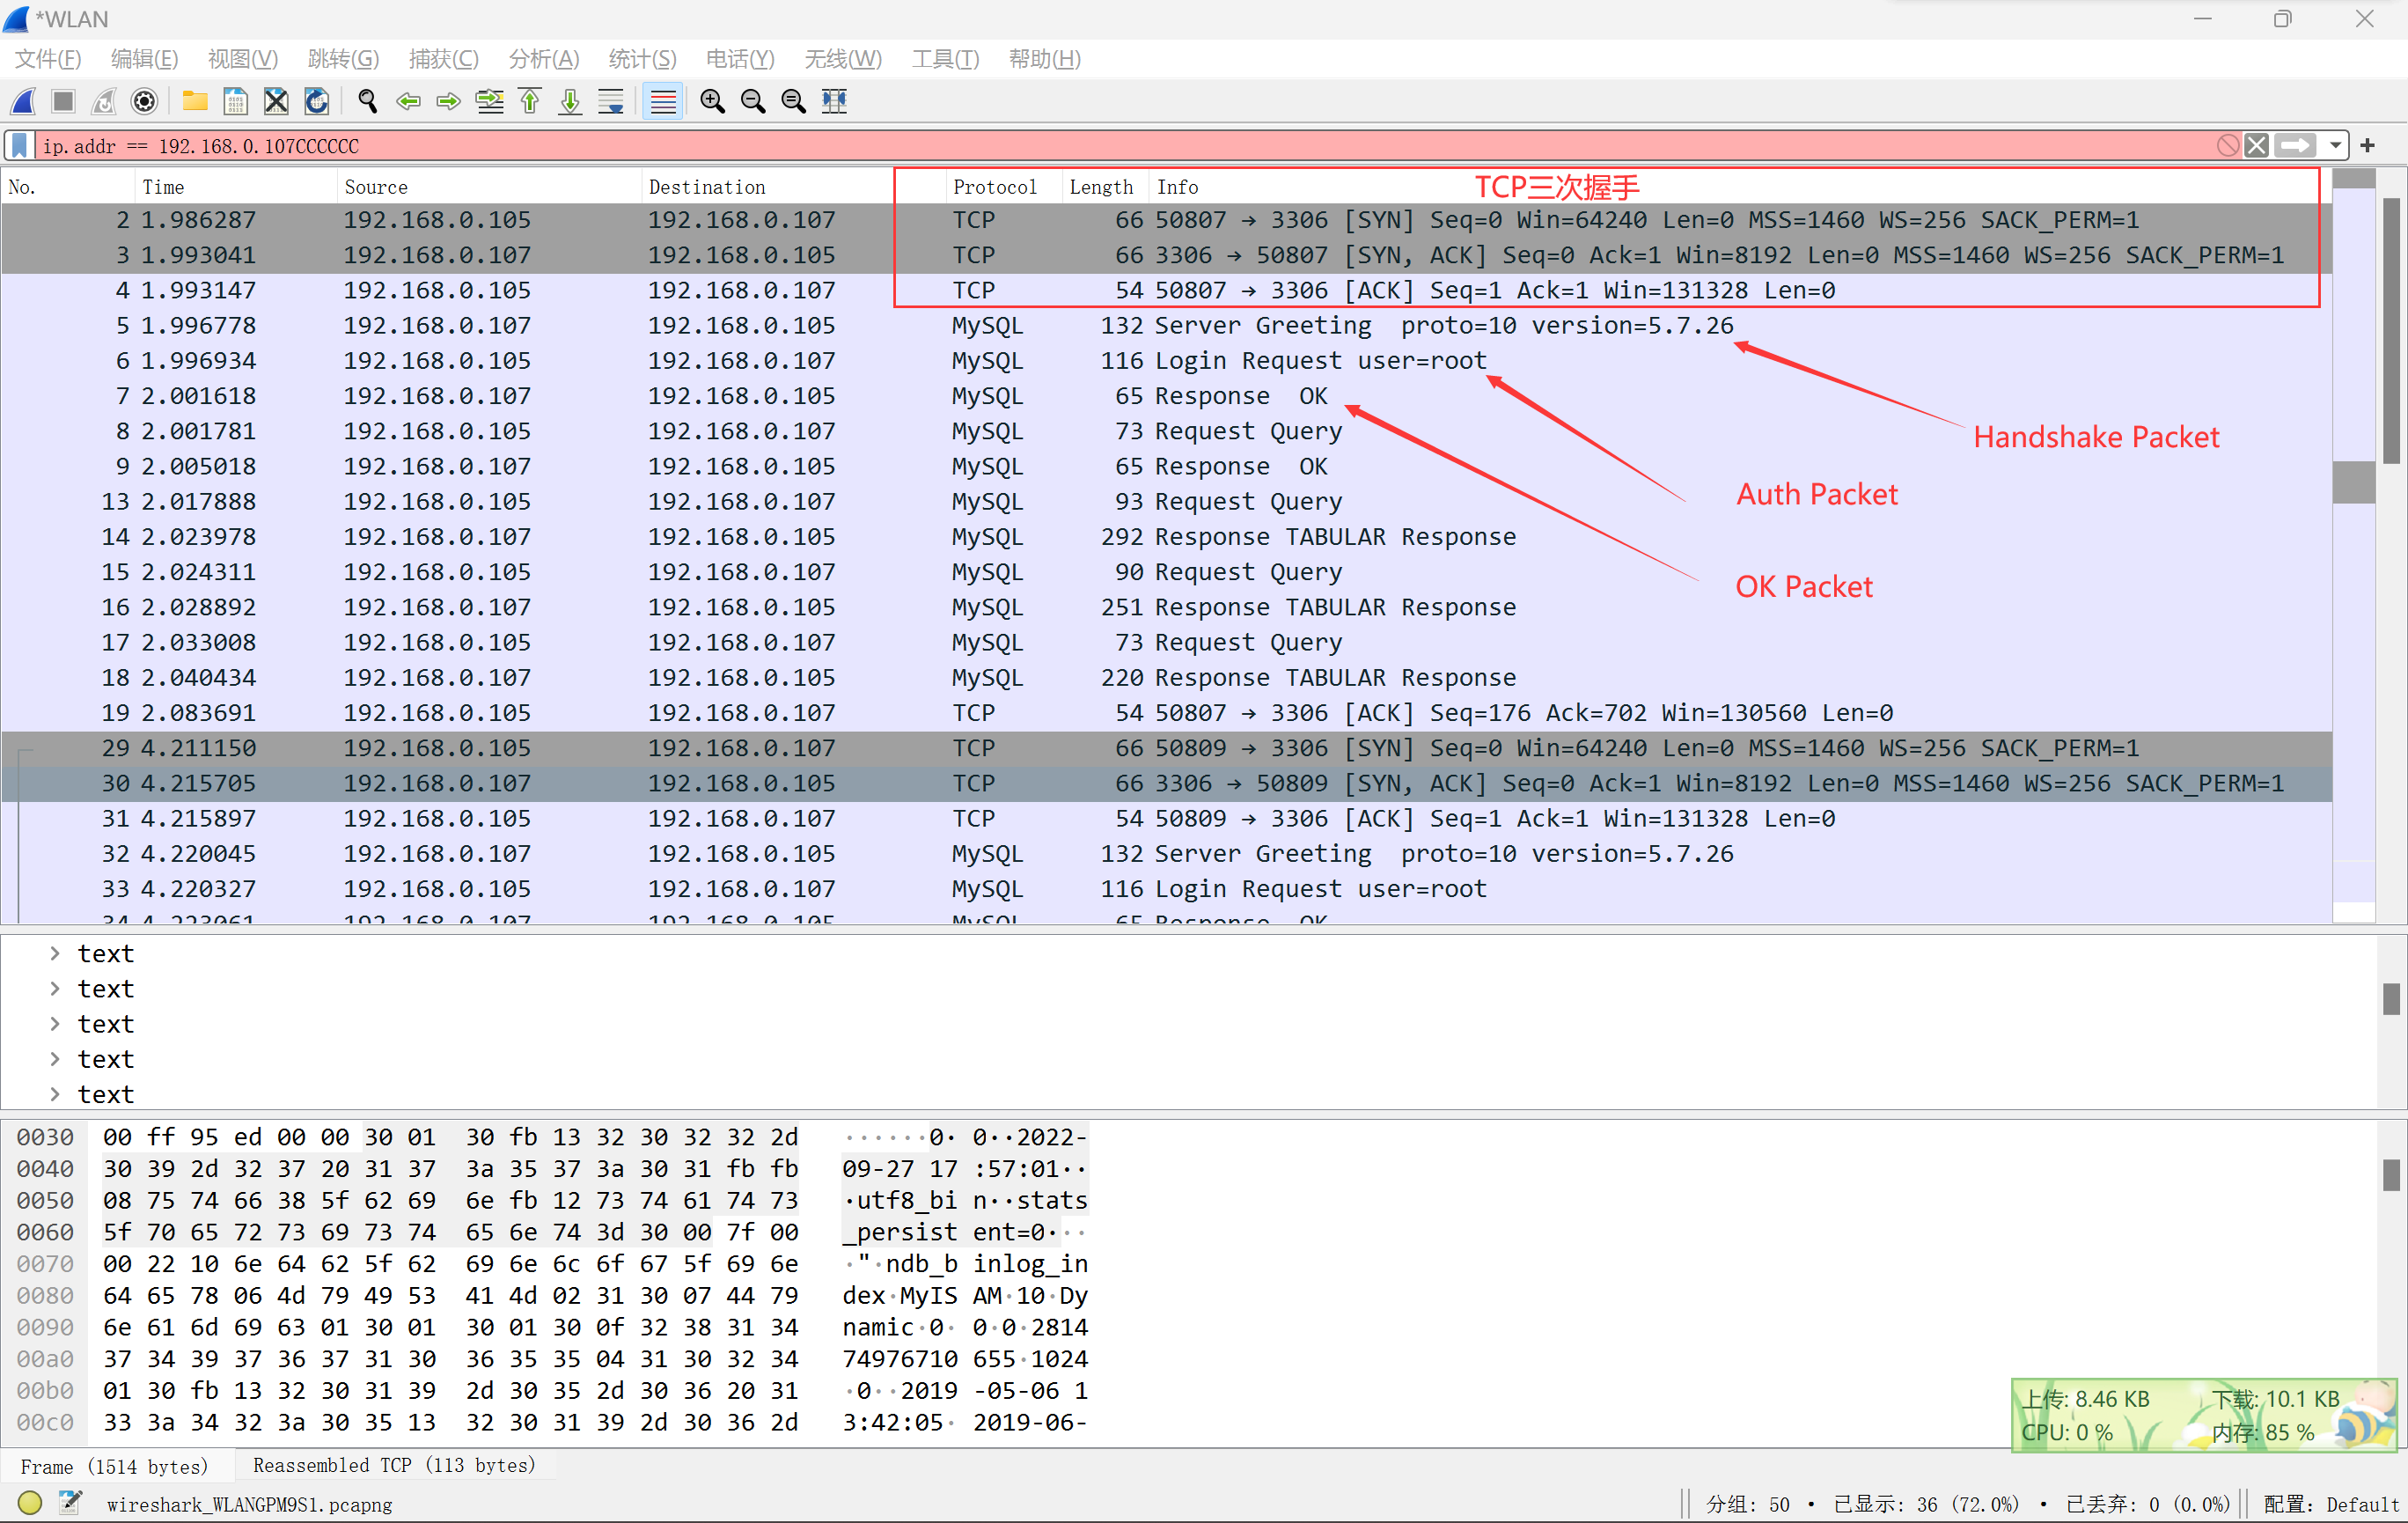The width and height of the screenshot is (2408, 1523).
Task: Sort packets by the No. column
Action: (x=68, y=187)
